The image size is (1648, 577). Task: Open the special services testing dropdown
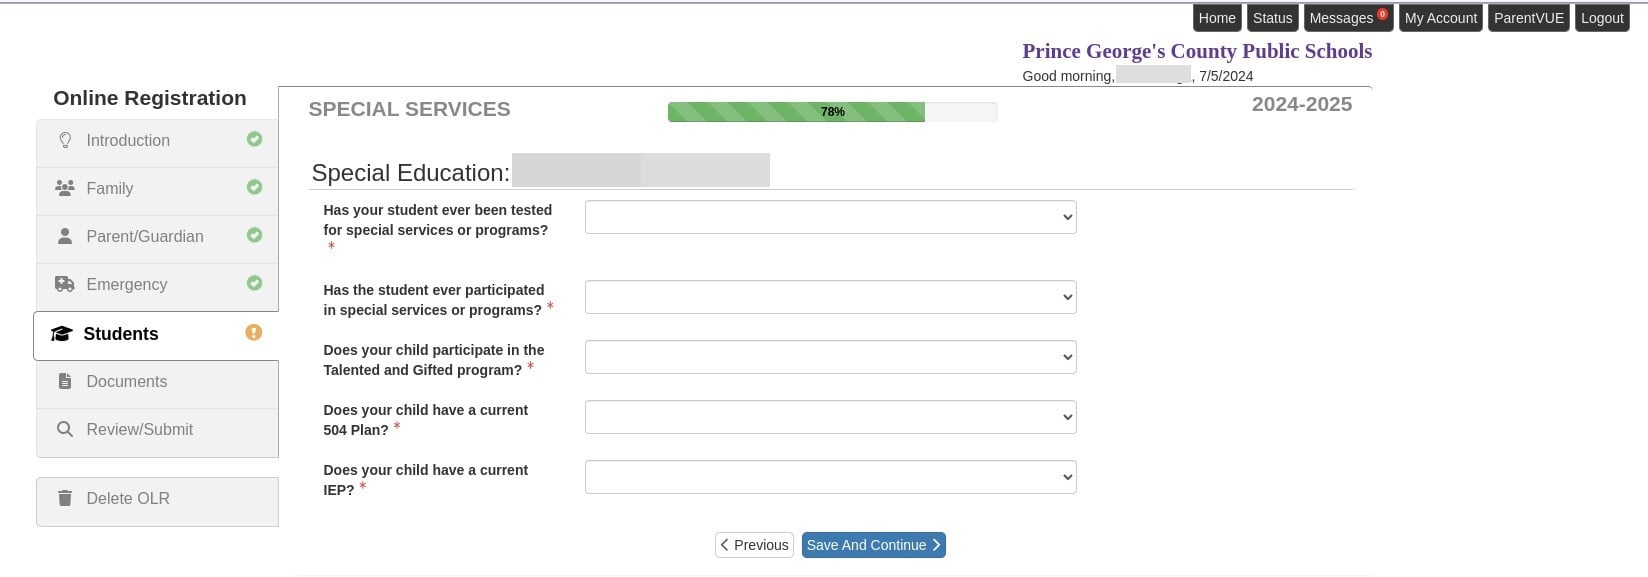pos(830,216)
